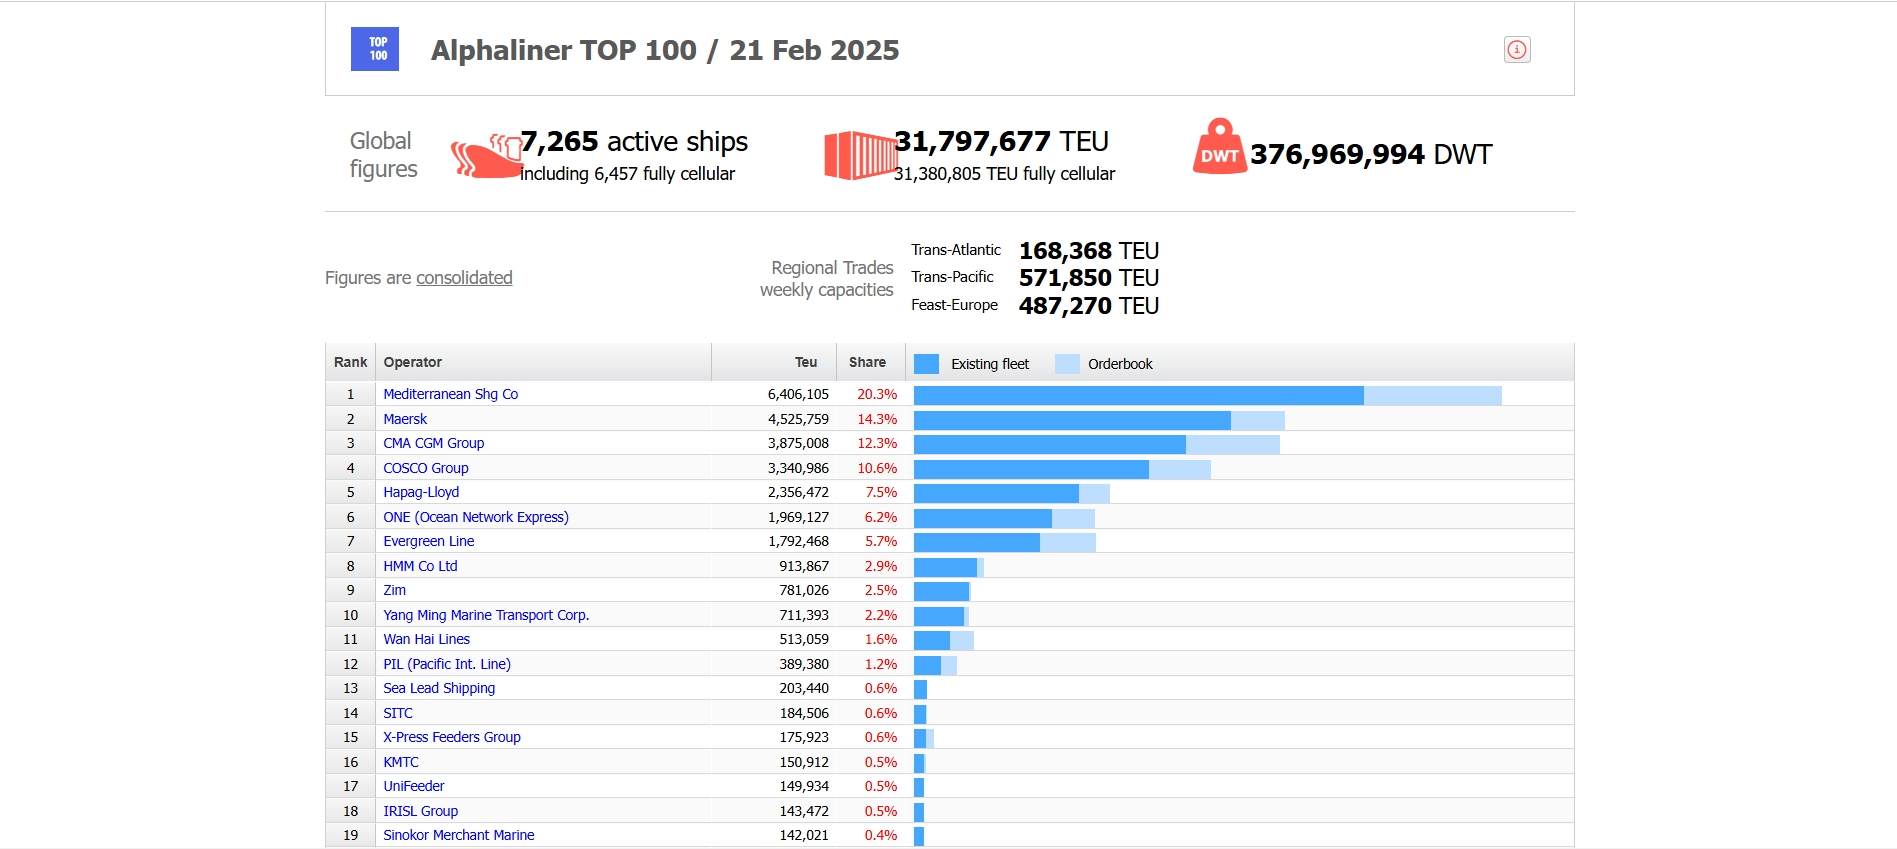Click the red ship icon
The height and width of the screenshot is (849, 1897).
tap(486, 156)
